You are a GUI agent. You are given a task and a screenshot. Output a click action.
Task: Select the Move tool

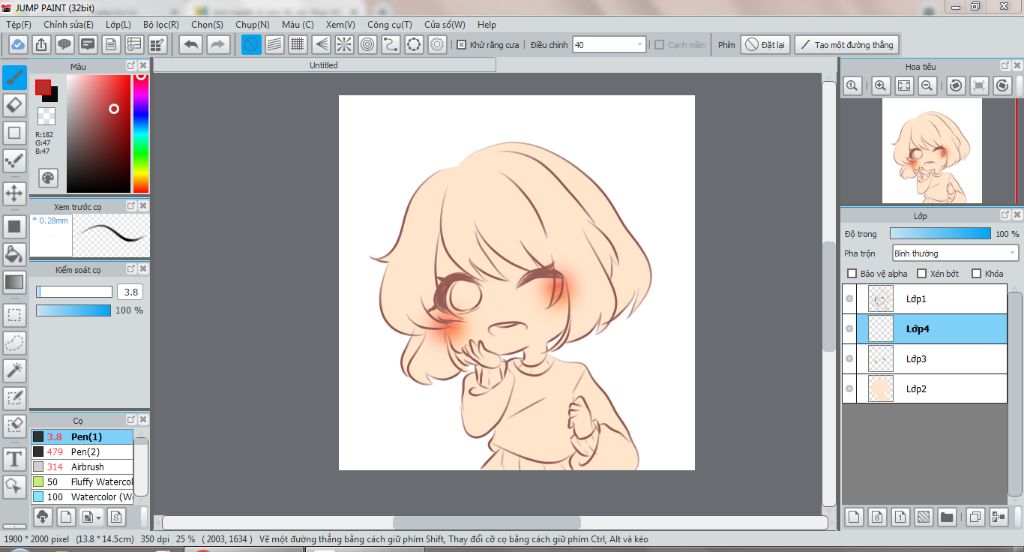tap(14, 193)
